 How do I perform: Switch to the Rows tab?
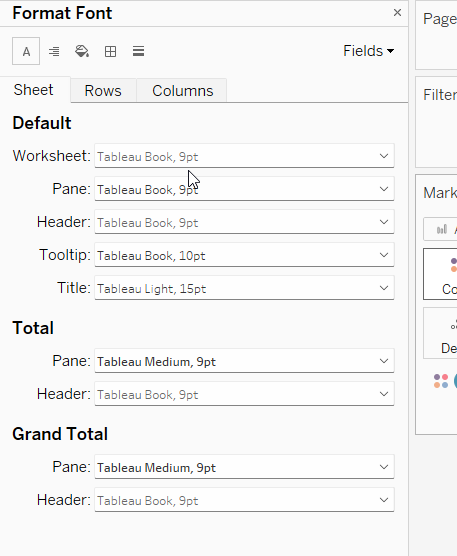103,91
